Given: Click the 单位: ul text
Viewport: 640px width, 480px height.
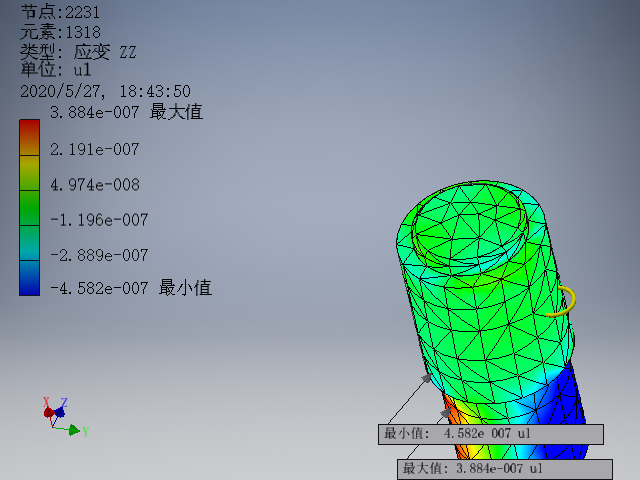Looking at the screenshot, I should tap(56, 69).
